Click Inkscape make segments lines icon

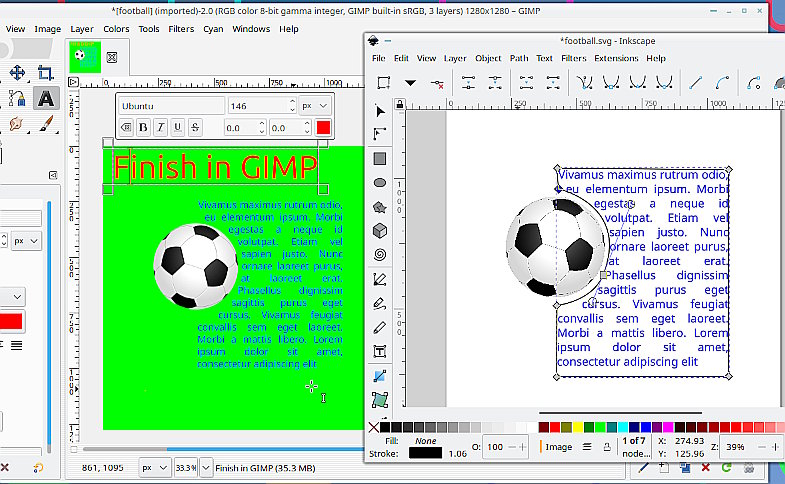[x=695, y=83]
